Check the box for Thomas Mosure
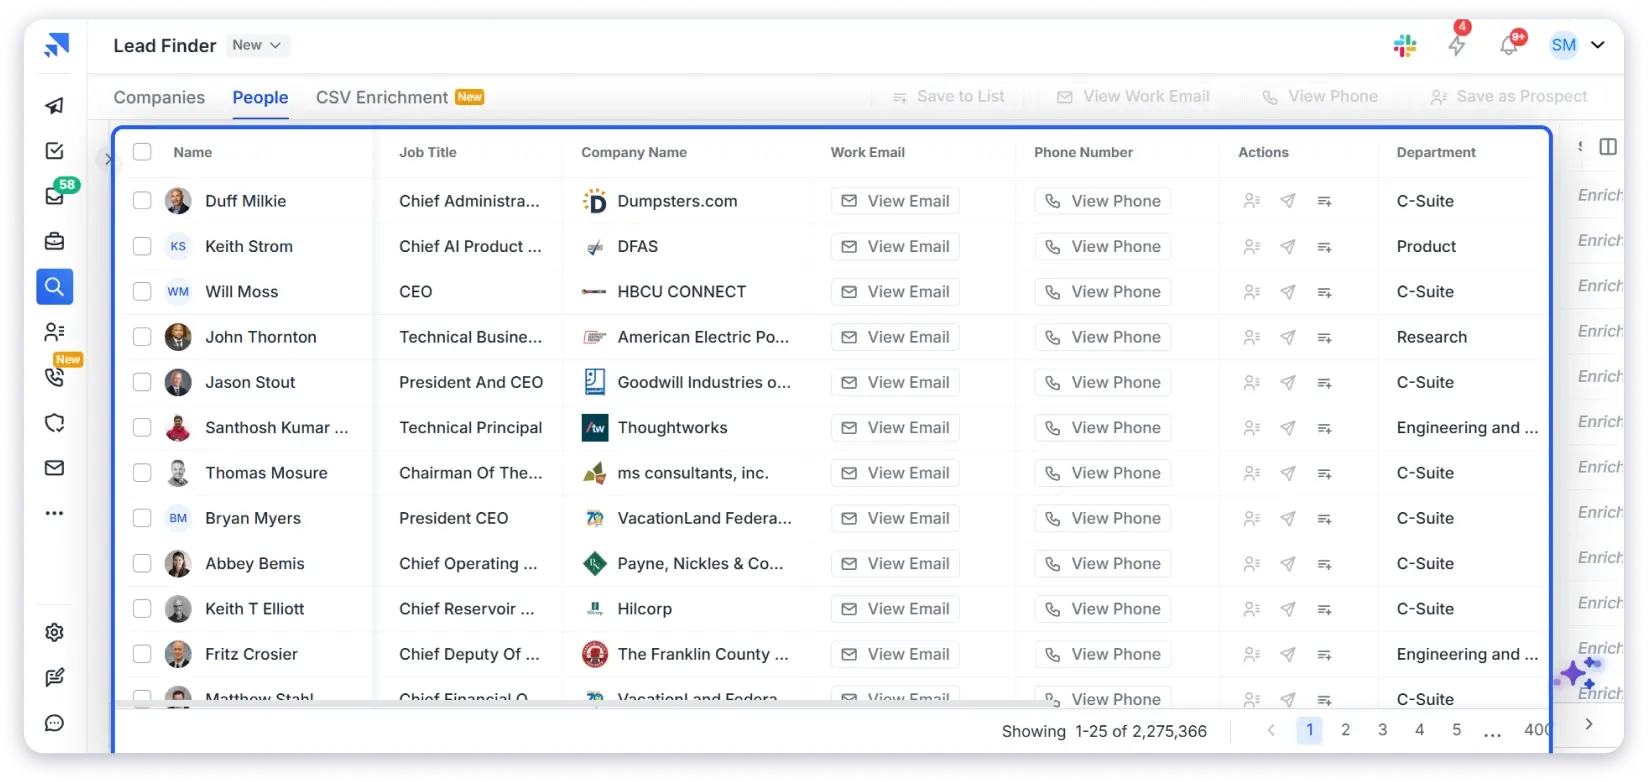This screenshot has width=1648, height=782. click(142, 473)
